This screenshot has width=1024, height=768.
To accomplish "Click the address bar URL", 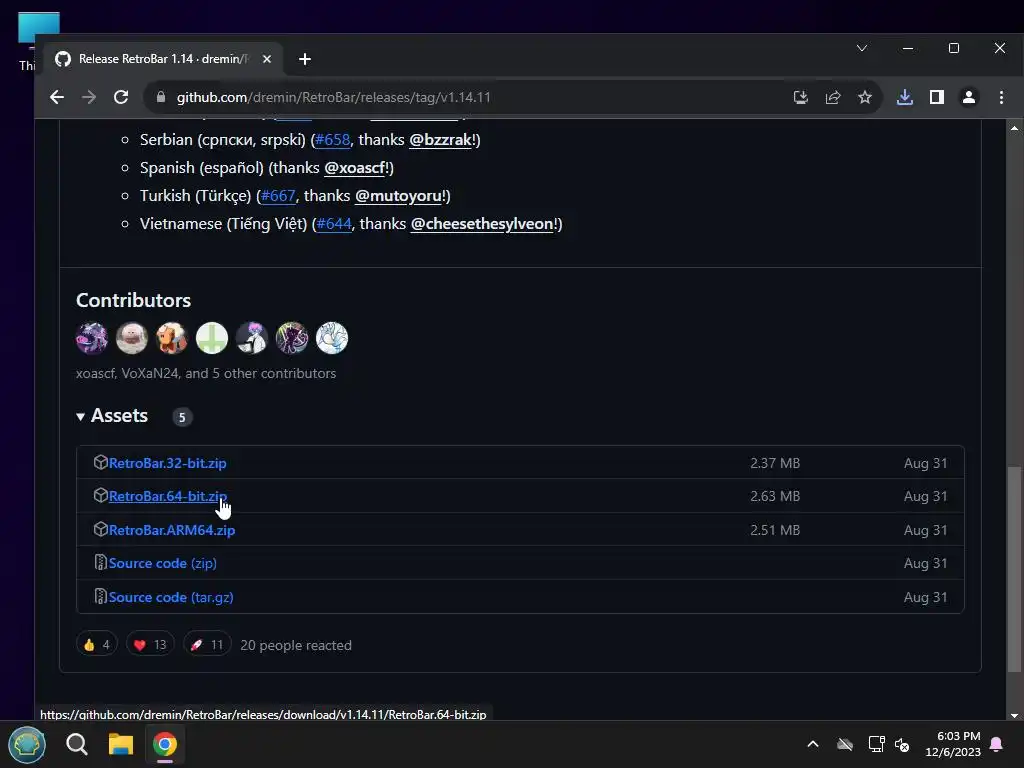I will pyautogui.click(x=334, y=97).
